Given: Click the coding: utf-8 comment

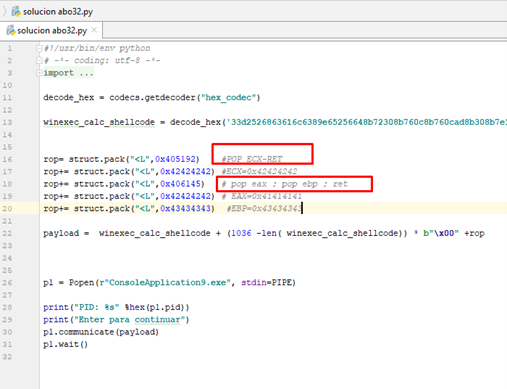Looking at the screenshot, I should click(102, 61).
